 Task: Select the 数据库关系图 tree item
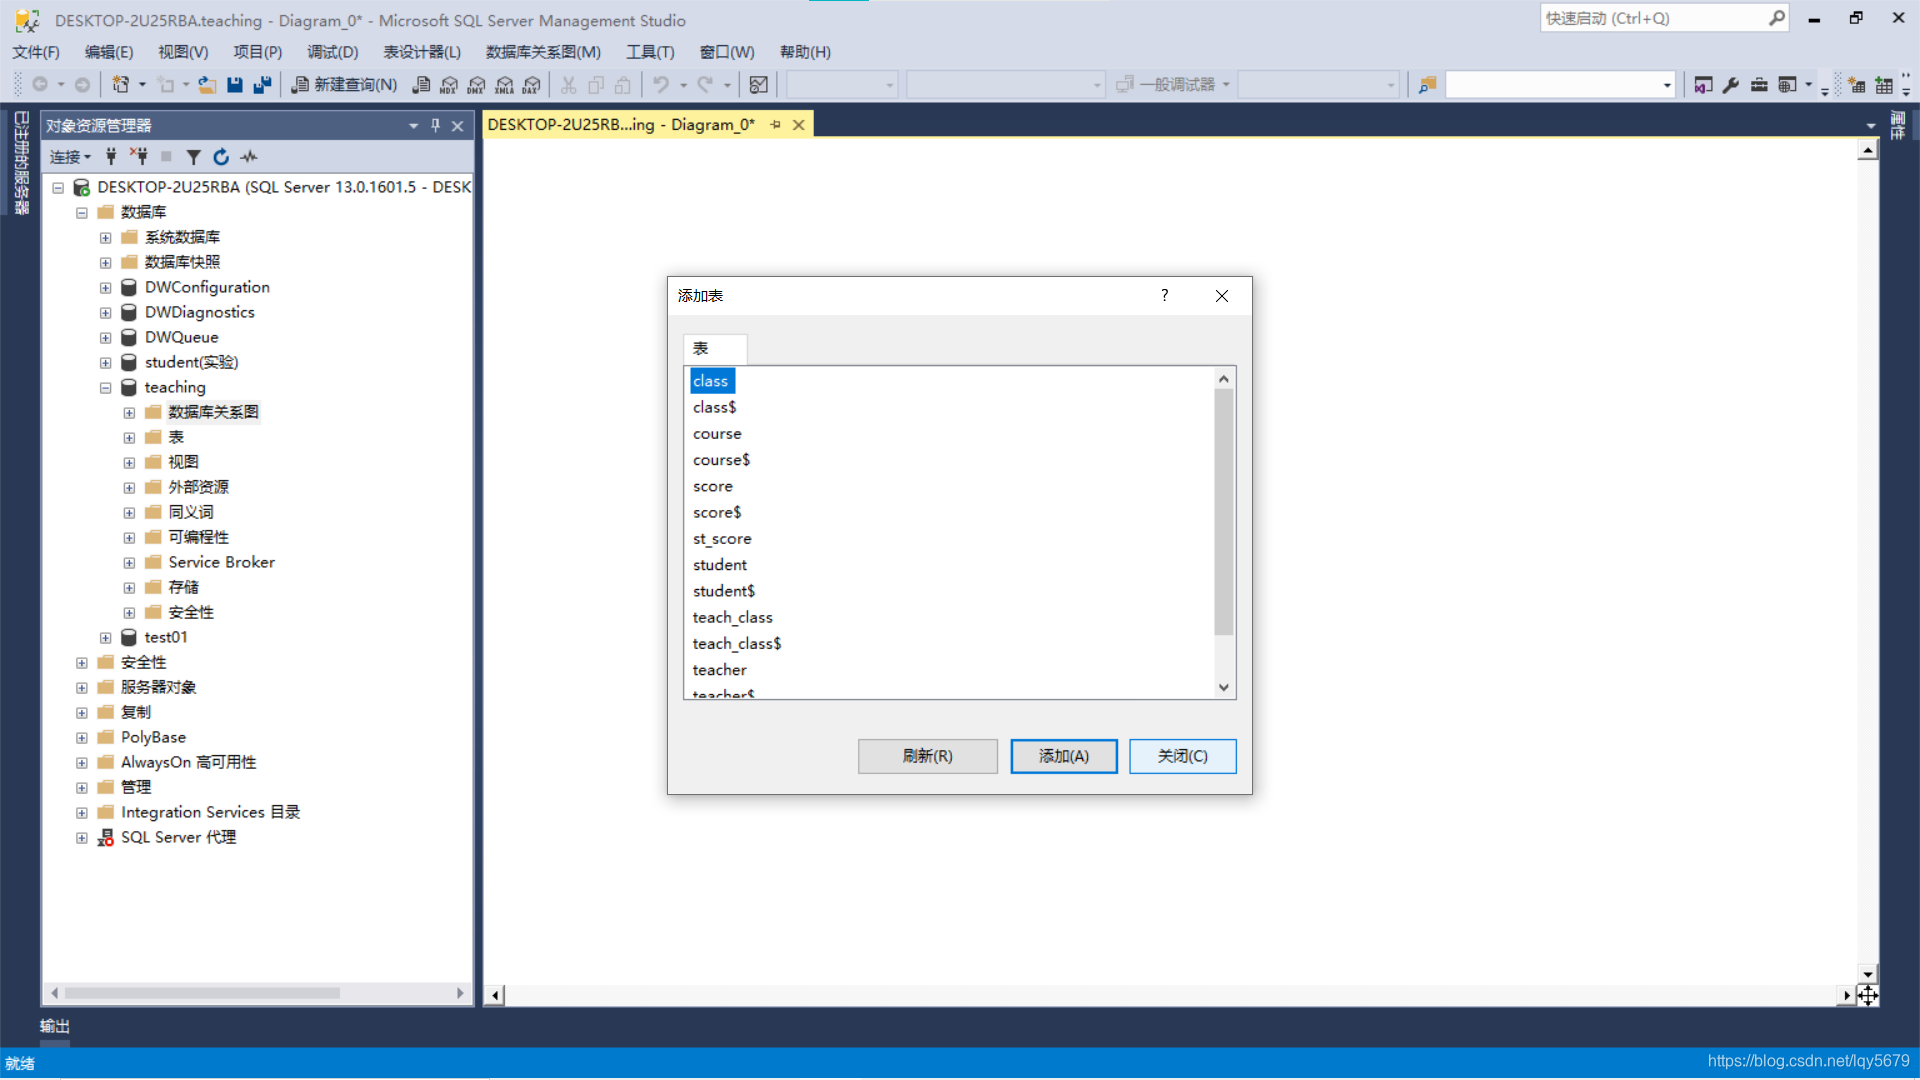coord(213,412)
